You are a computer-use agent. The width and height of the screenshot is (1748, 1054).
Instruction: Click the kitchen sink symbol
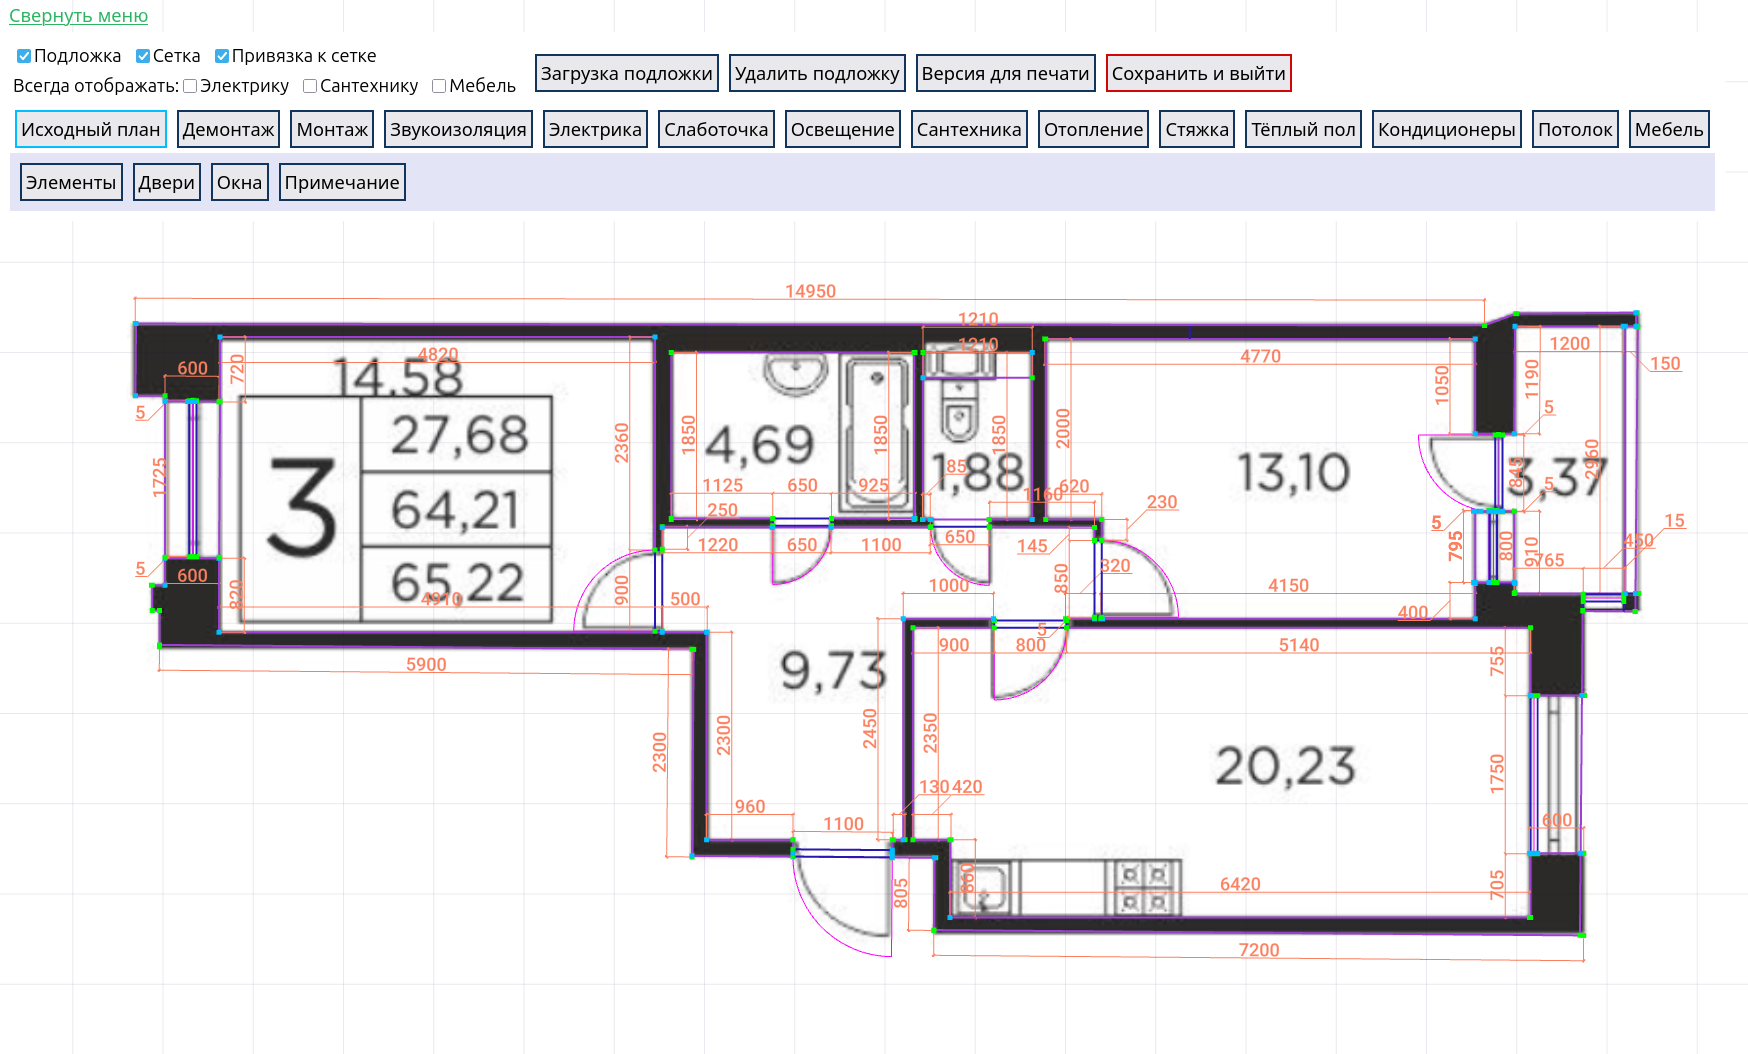(986, 888)
